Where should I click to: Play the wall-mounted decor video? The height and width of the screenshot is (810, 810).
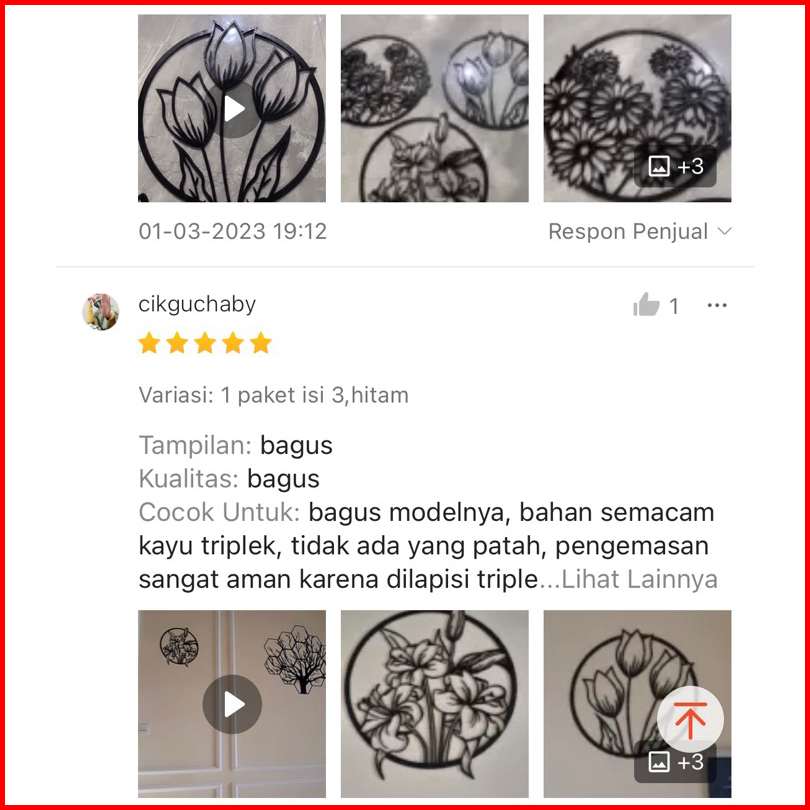click(x=232, y=704)
